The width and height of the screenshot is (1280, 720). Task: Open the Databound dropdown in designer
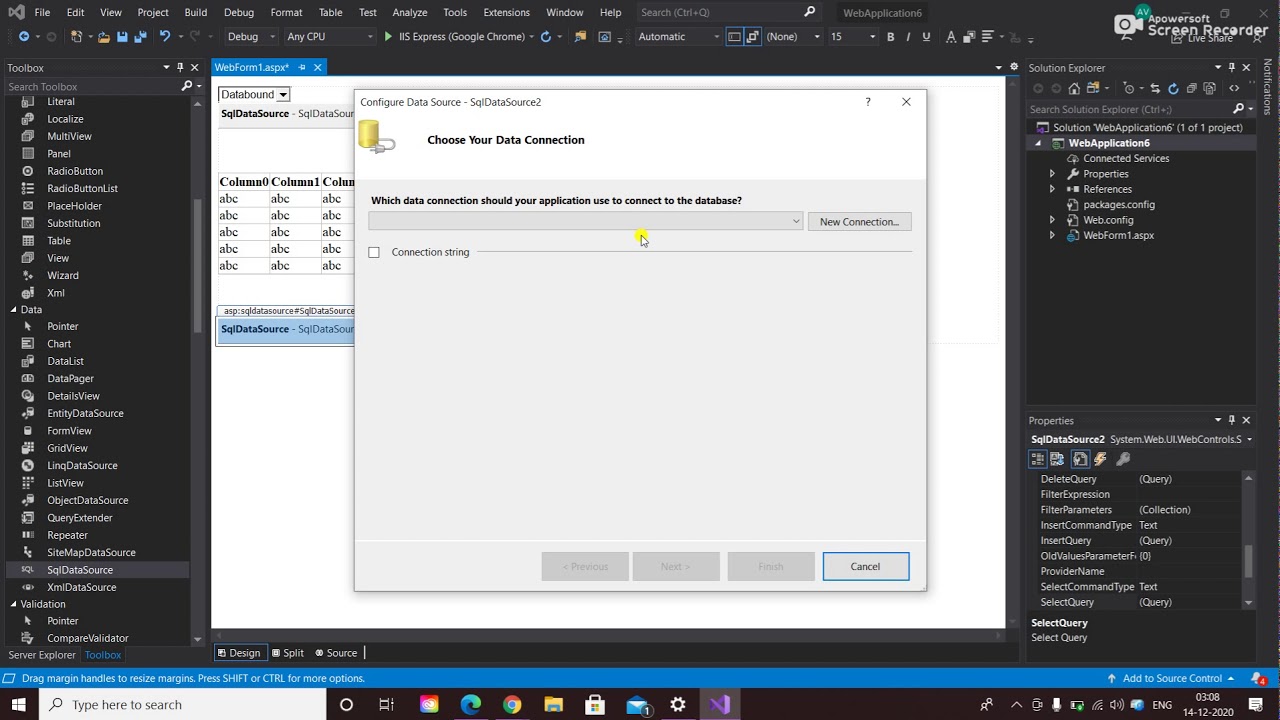283,95
